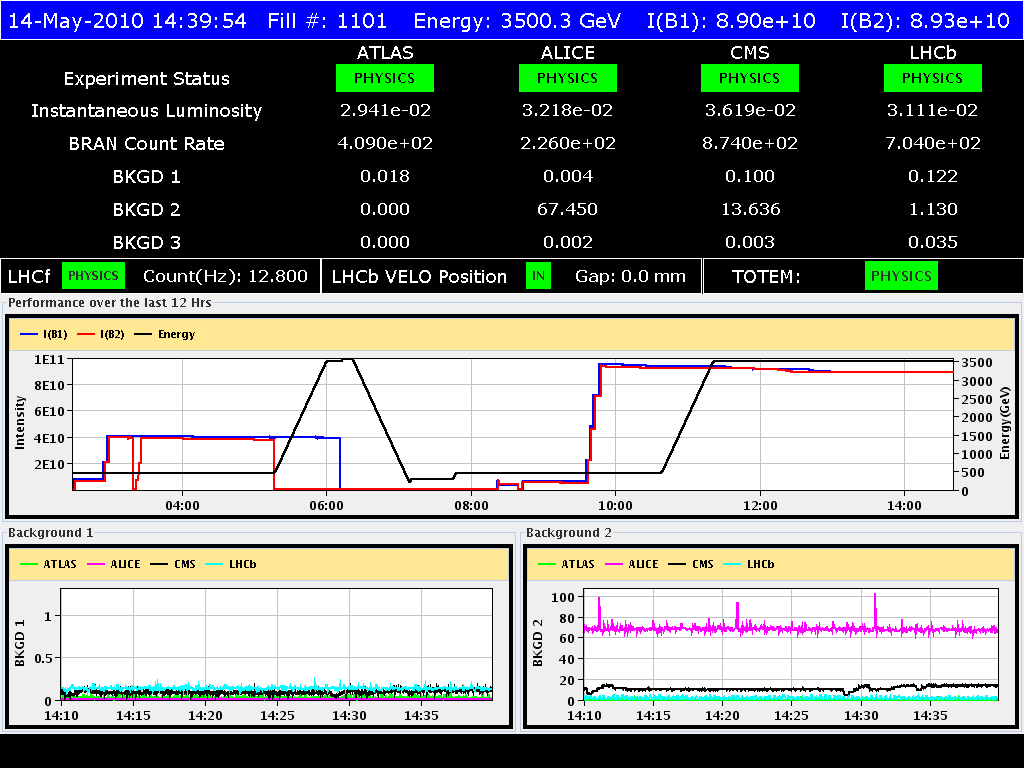This screenshot has height=768, width=1024.
Task: Click the BKGD 2 row label
Action: [x=146, y=210]
